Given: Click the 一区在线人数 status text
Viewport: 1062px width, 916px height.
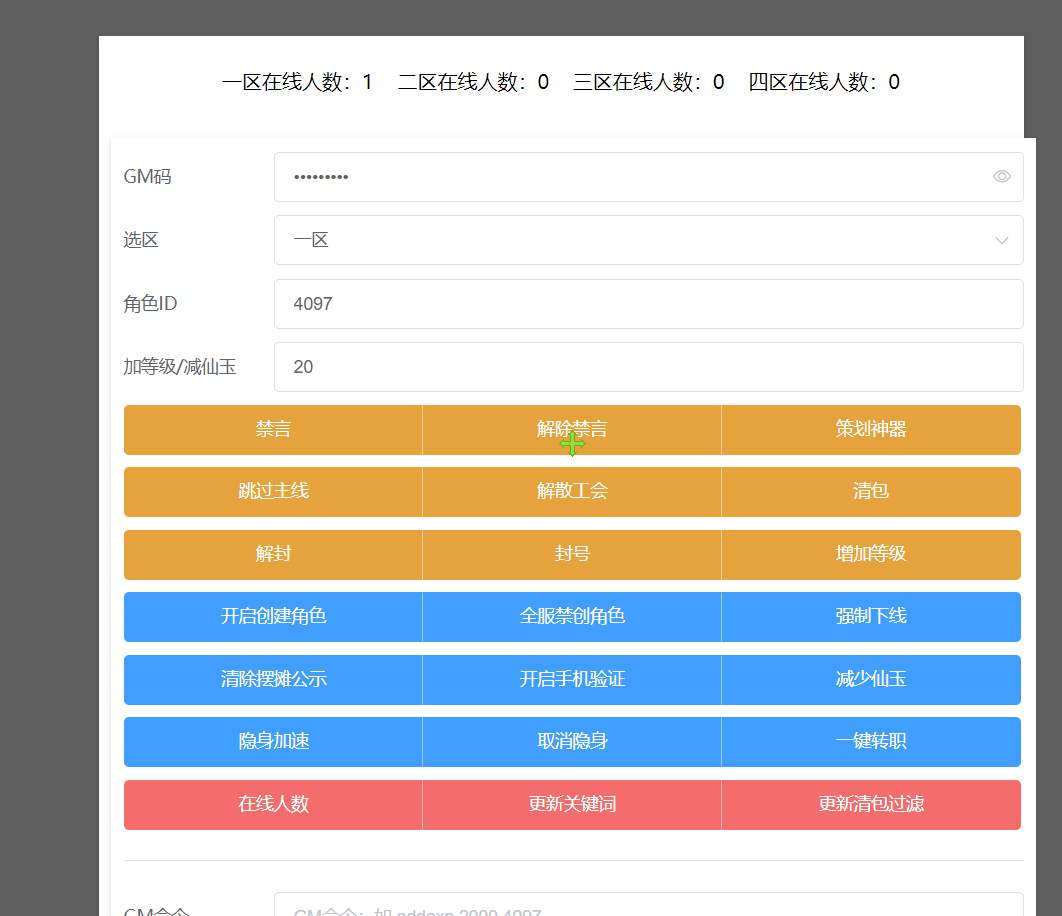Looking at the screenshot, I should tap(297, 82).
